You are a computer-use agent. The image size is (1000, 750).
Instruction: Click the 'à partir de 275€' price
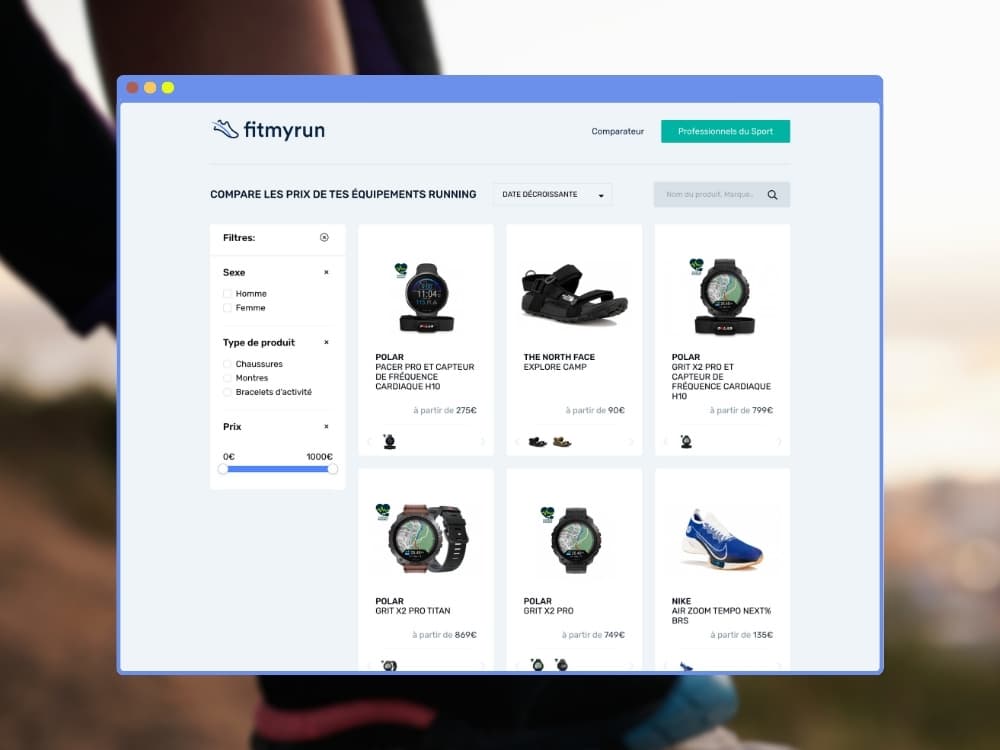(445, 410)
